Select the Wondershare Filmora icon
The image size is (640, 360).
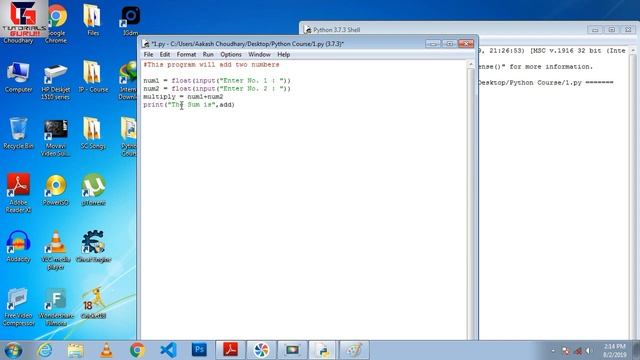point(56,307)
